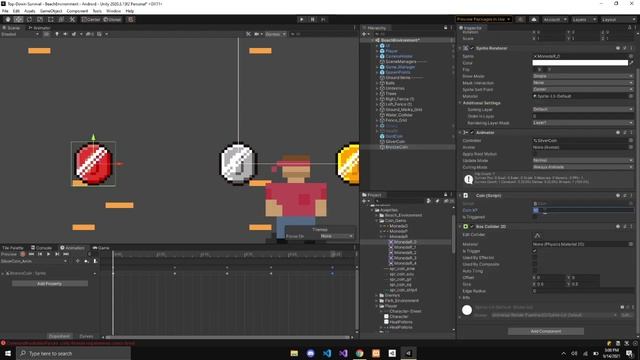Viewport: 640px width, 360px height.
Task: Open Chrome from the taskbar
Action: tap(360, 353)
